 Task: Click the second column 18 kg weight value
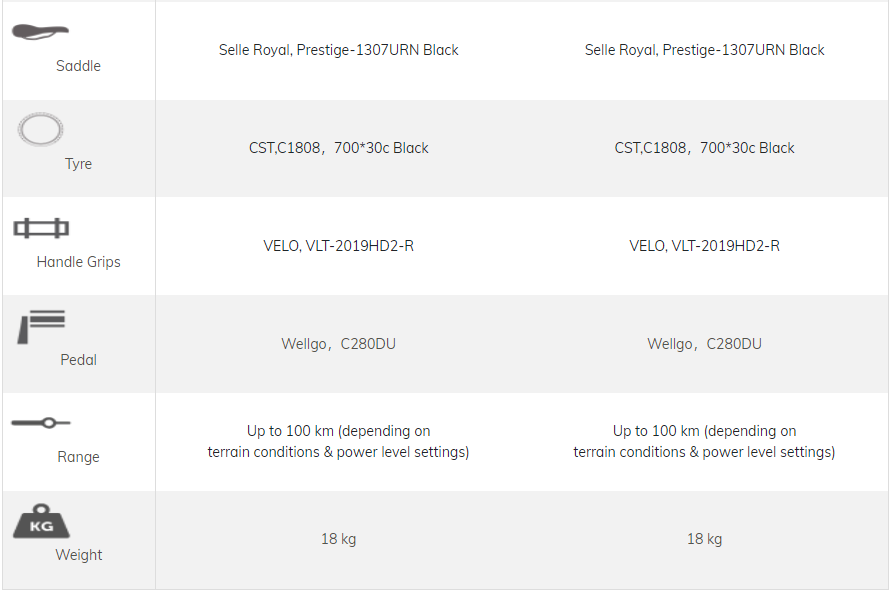704,539
